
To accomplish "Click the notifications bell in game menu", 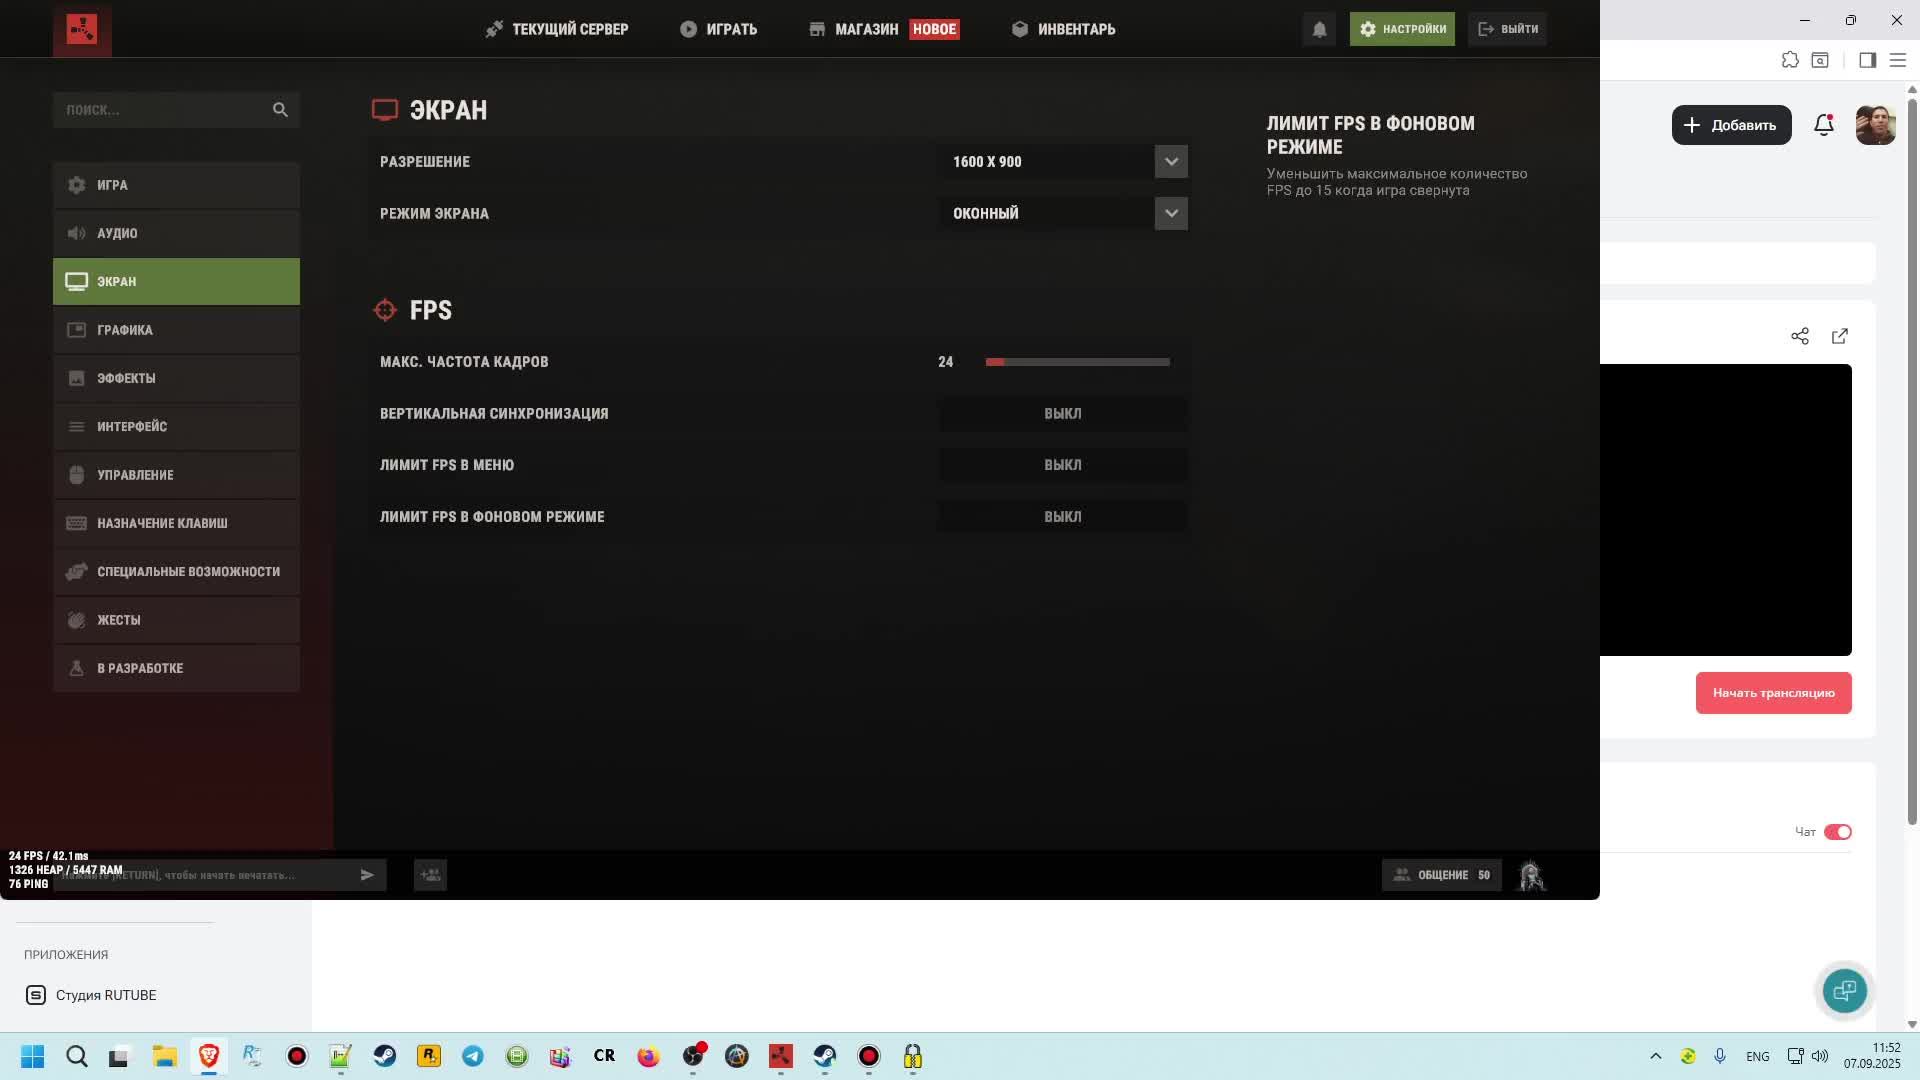I will (x=1319, y=29).
